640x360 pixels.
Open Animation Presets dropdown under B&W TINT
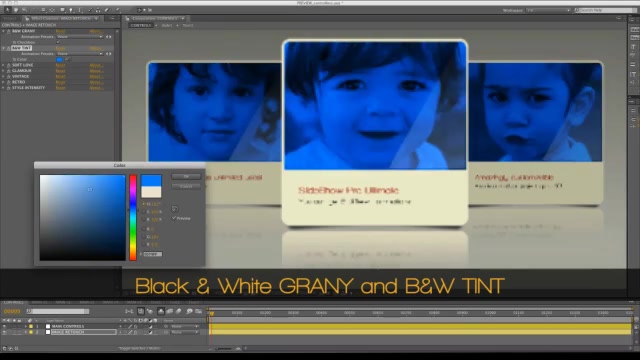tap(80, 54)
